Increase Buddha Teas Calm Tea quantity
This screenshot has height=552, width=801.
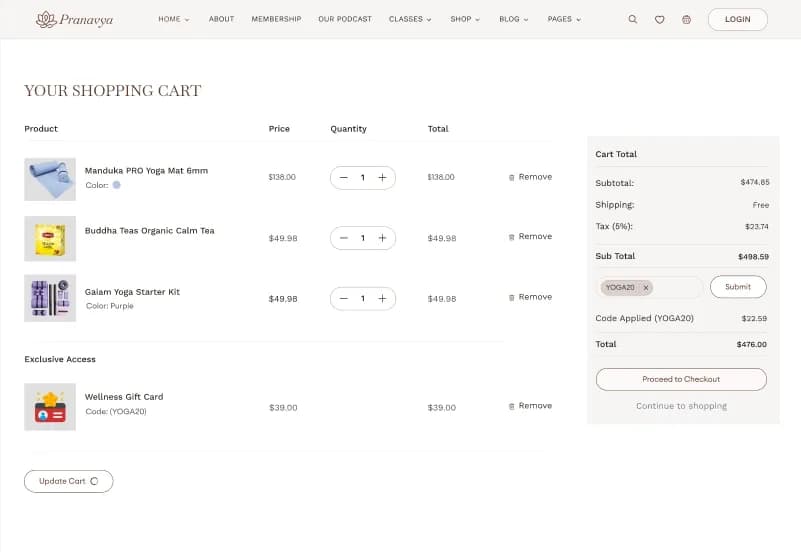(382, 238)
